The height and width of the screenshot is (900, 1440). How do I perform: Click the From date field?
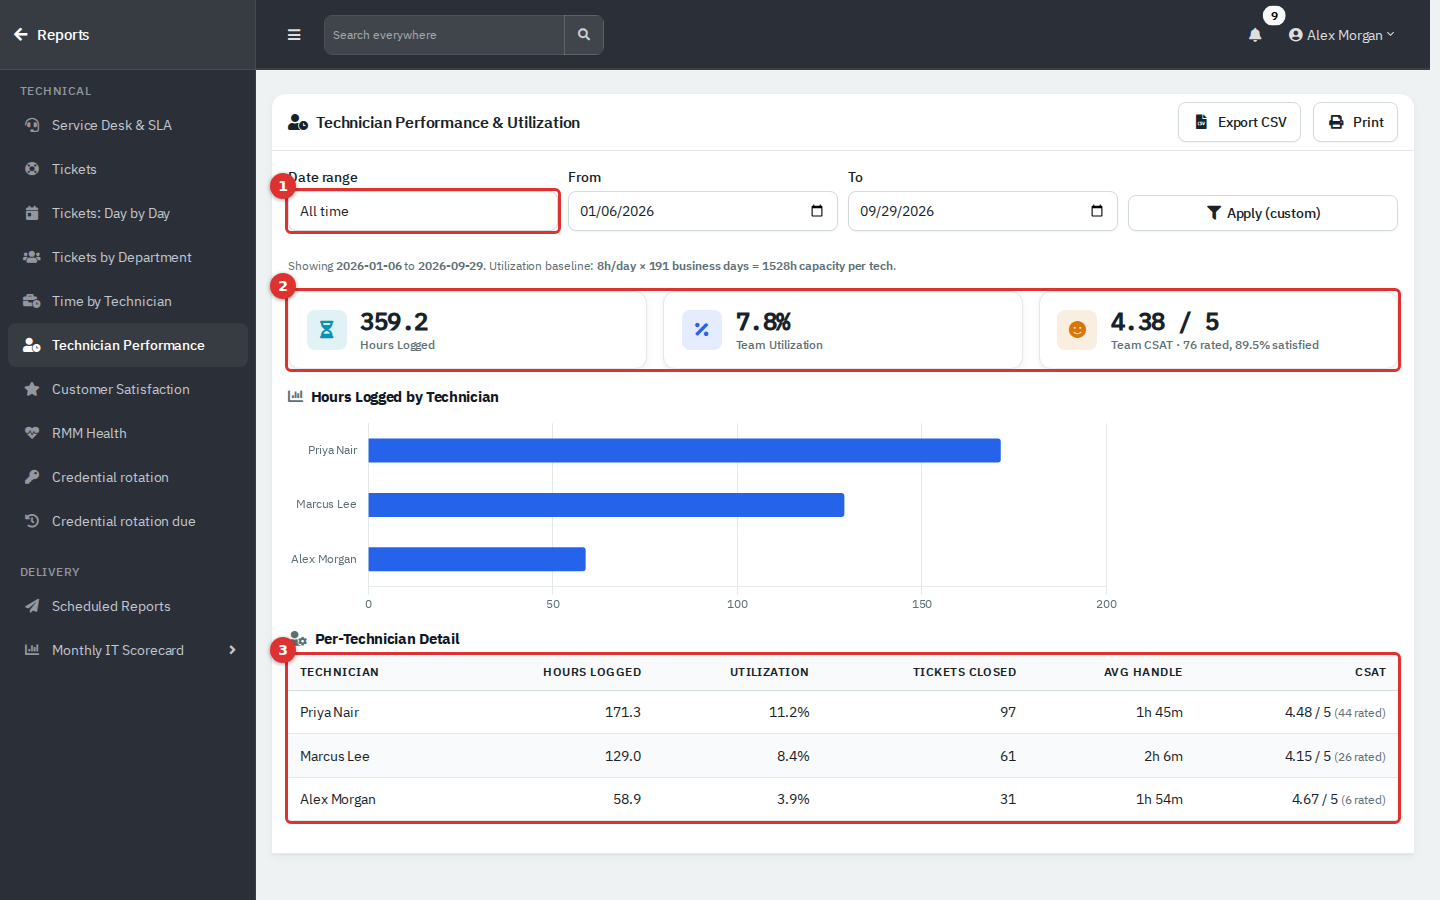click(x=703, y=211)
